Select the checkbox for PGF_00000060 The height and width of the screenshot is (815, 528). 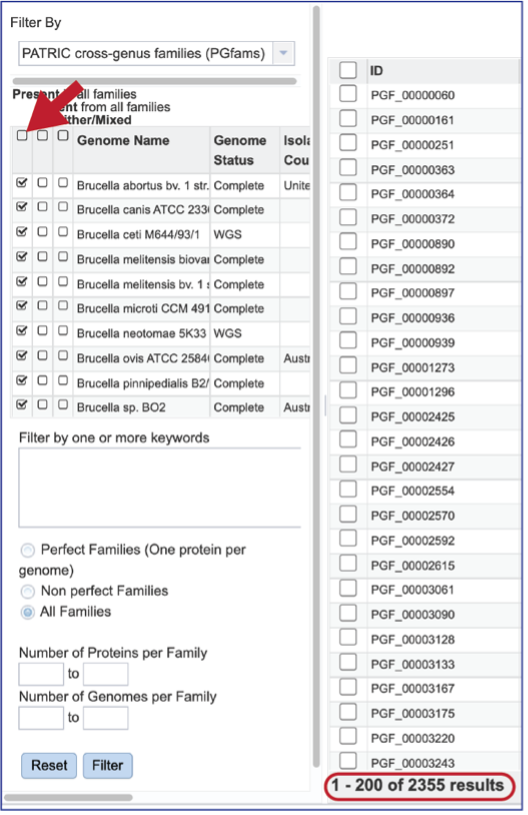(x=348, y=94)
